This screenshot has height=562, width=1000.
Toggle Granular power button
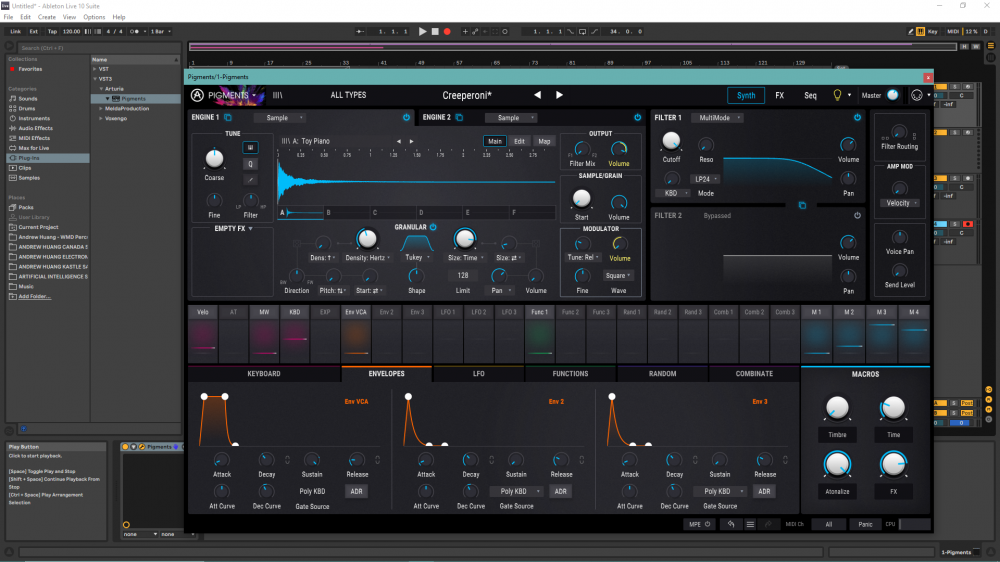(x=433, y=227)
